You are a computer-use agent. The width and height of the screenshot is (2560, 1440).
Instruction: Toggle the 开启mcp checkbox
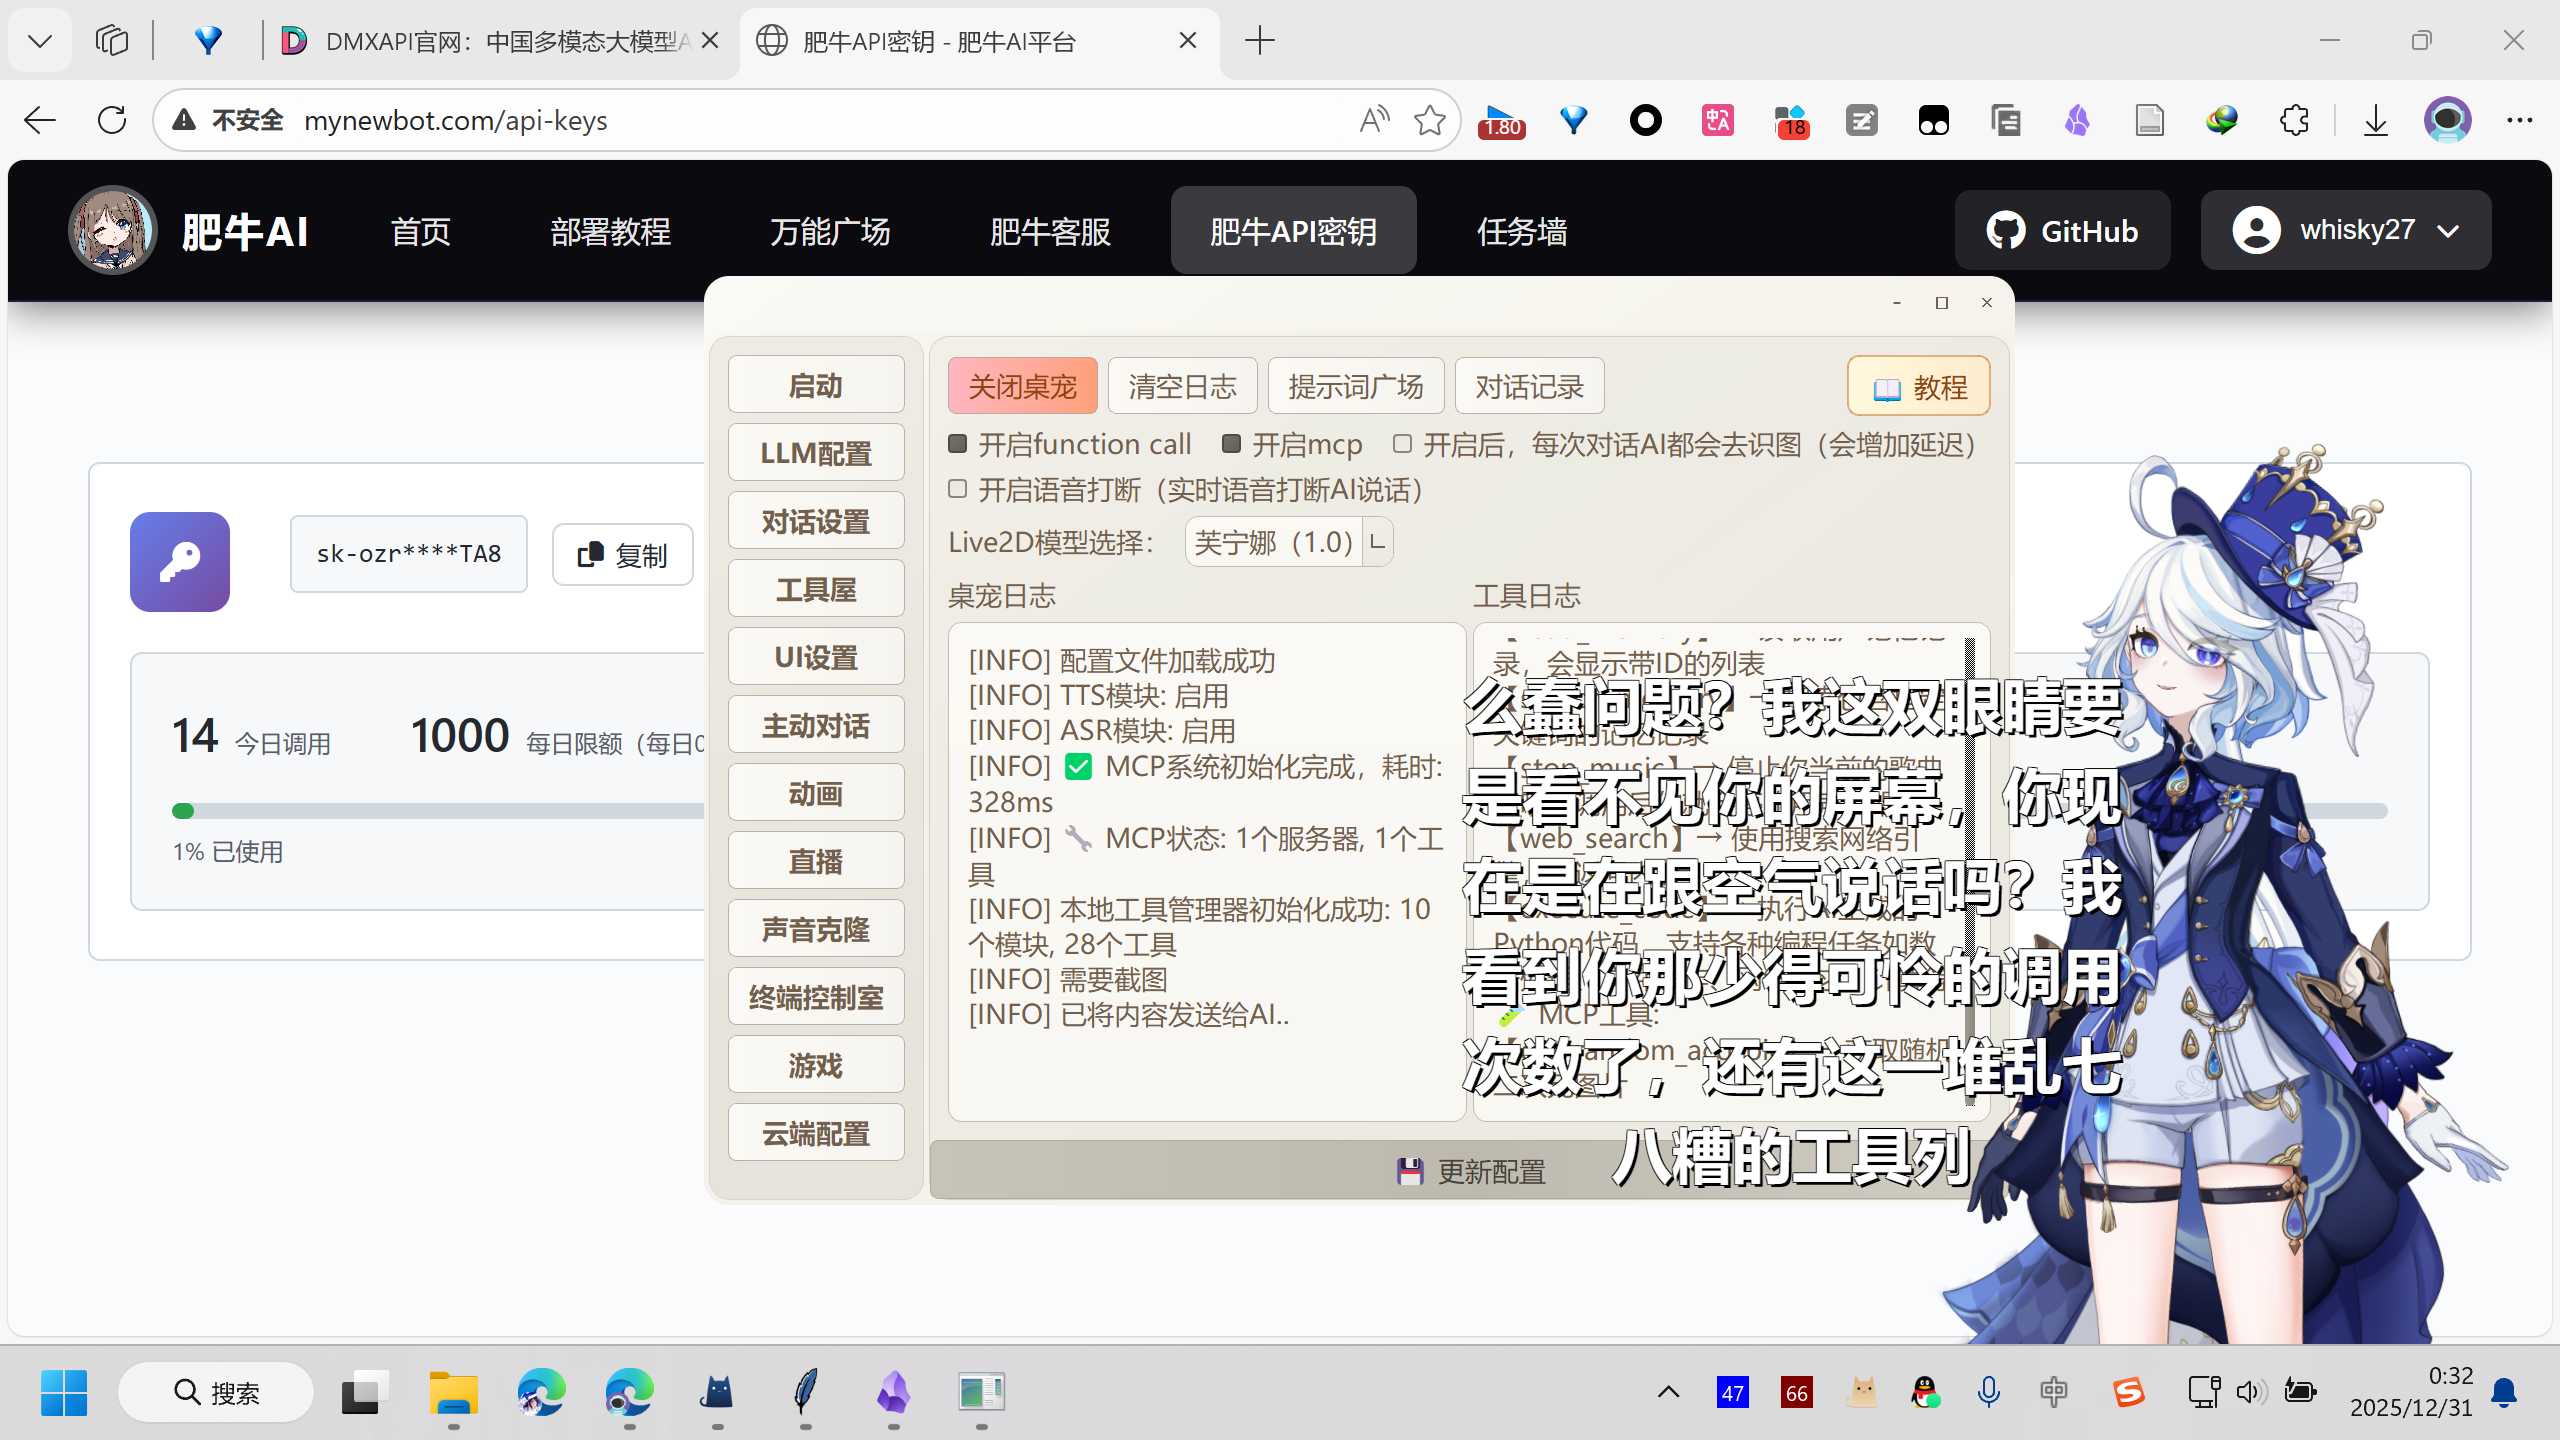[1232, 444]
